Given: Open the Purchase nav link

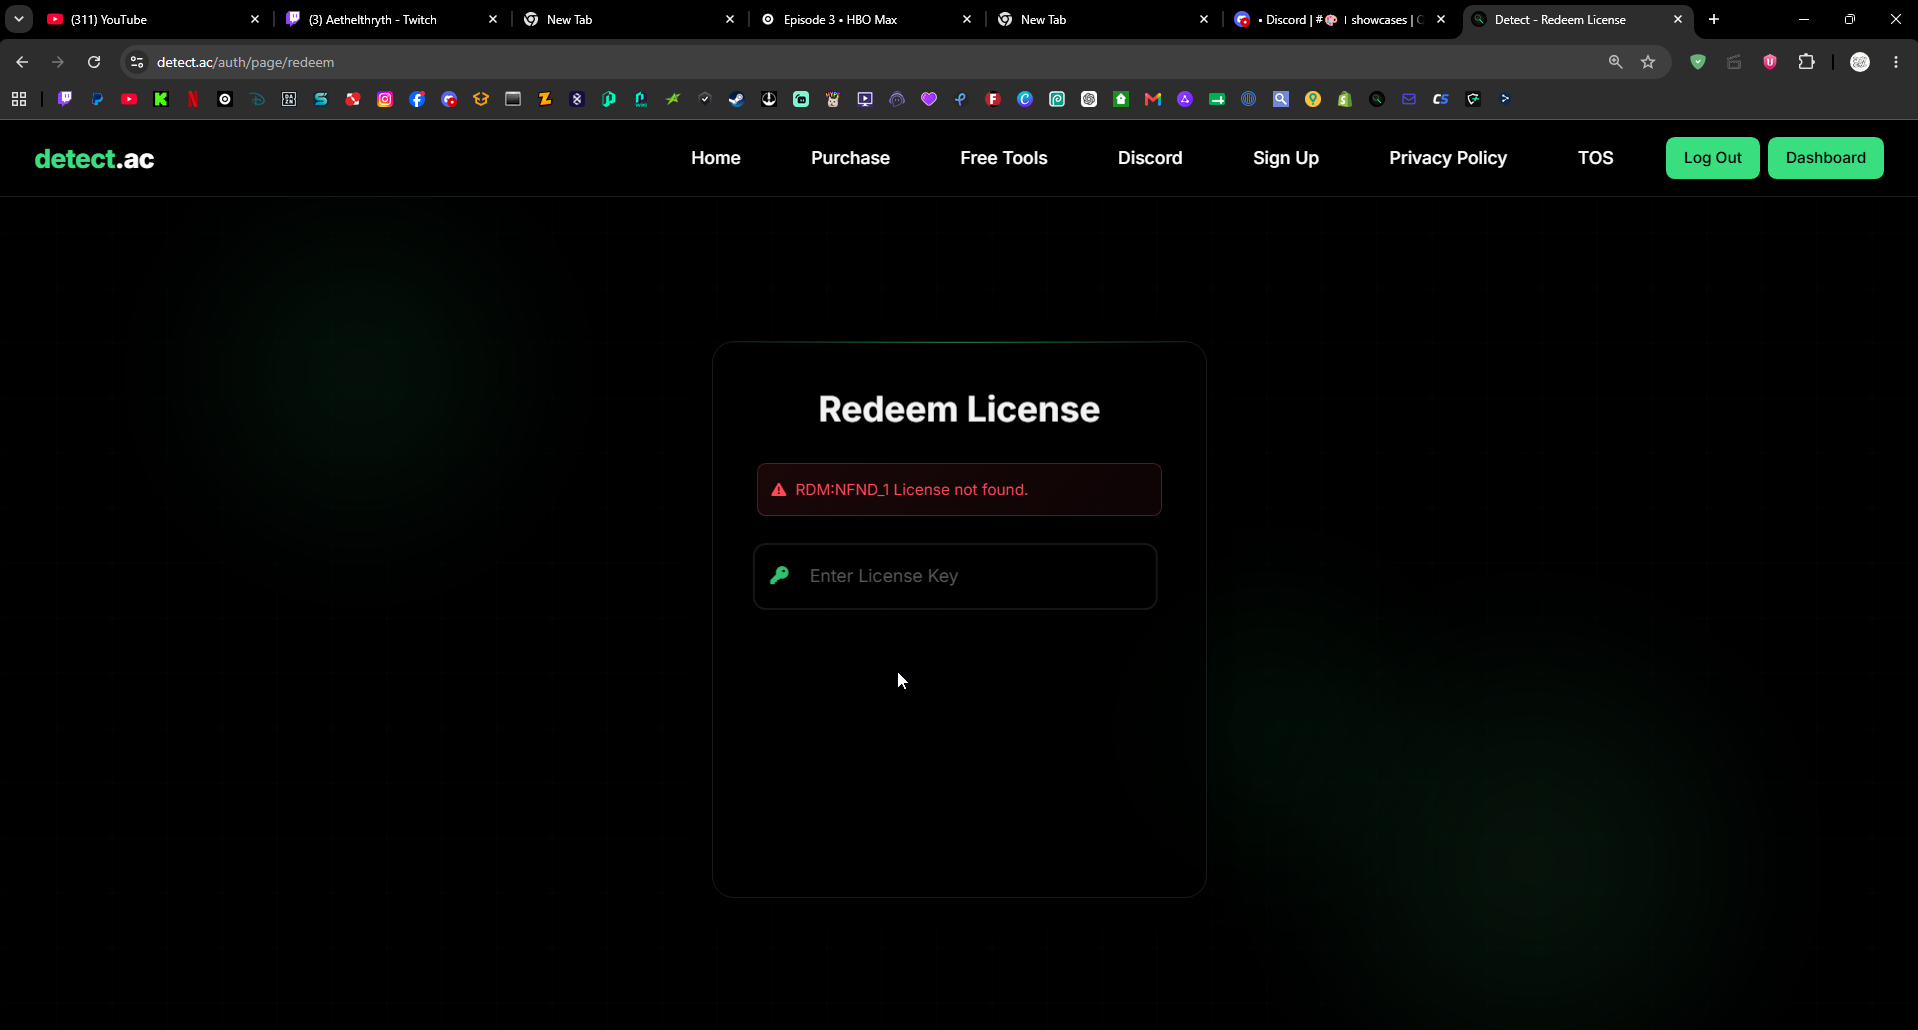Looking at the screenshot, I should [x=850, y=158].
